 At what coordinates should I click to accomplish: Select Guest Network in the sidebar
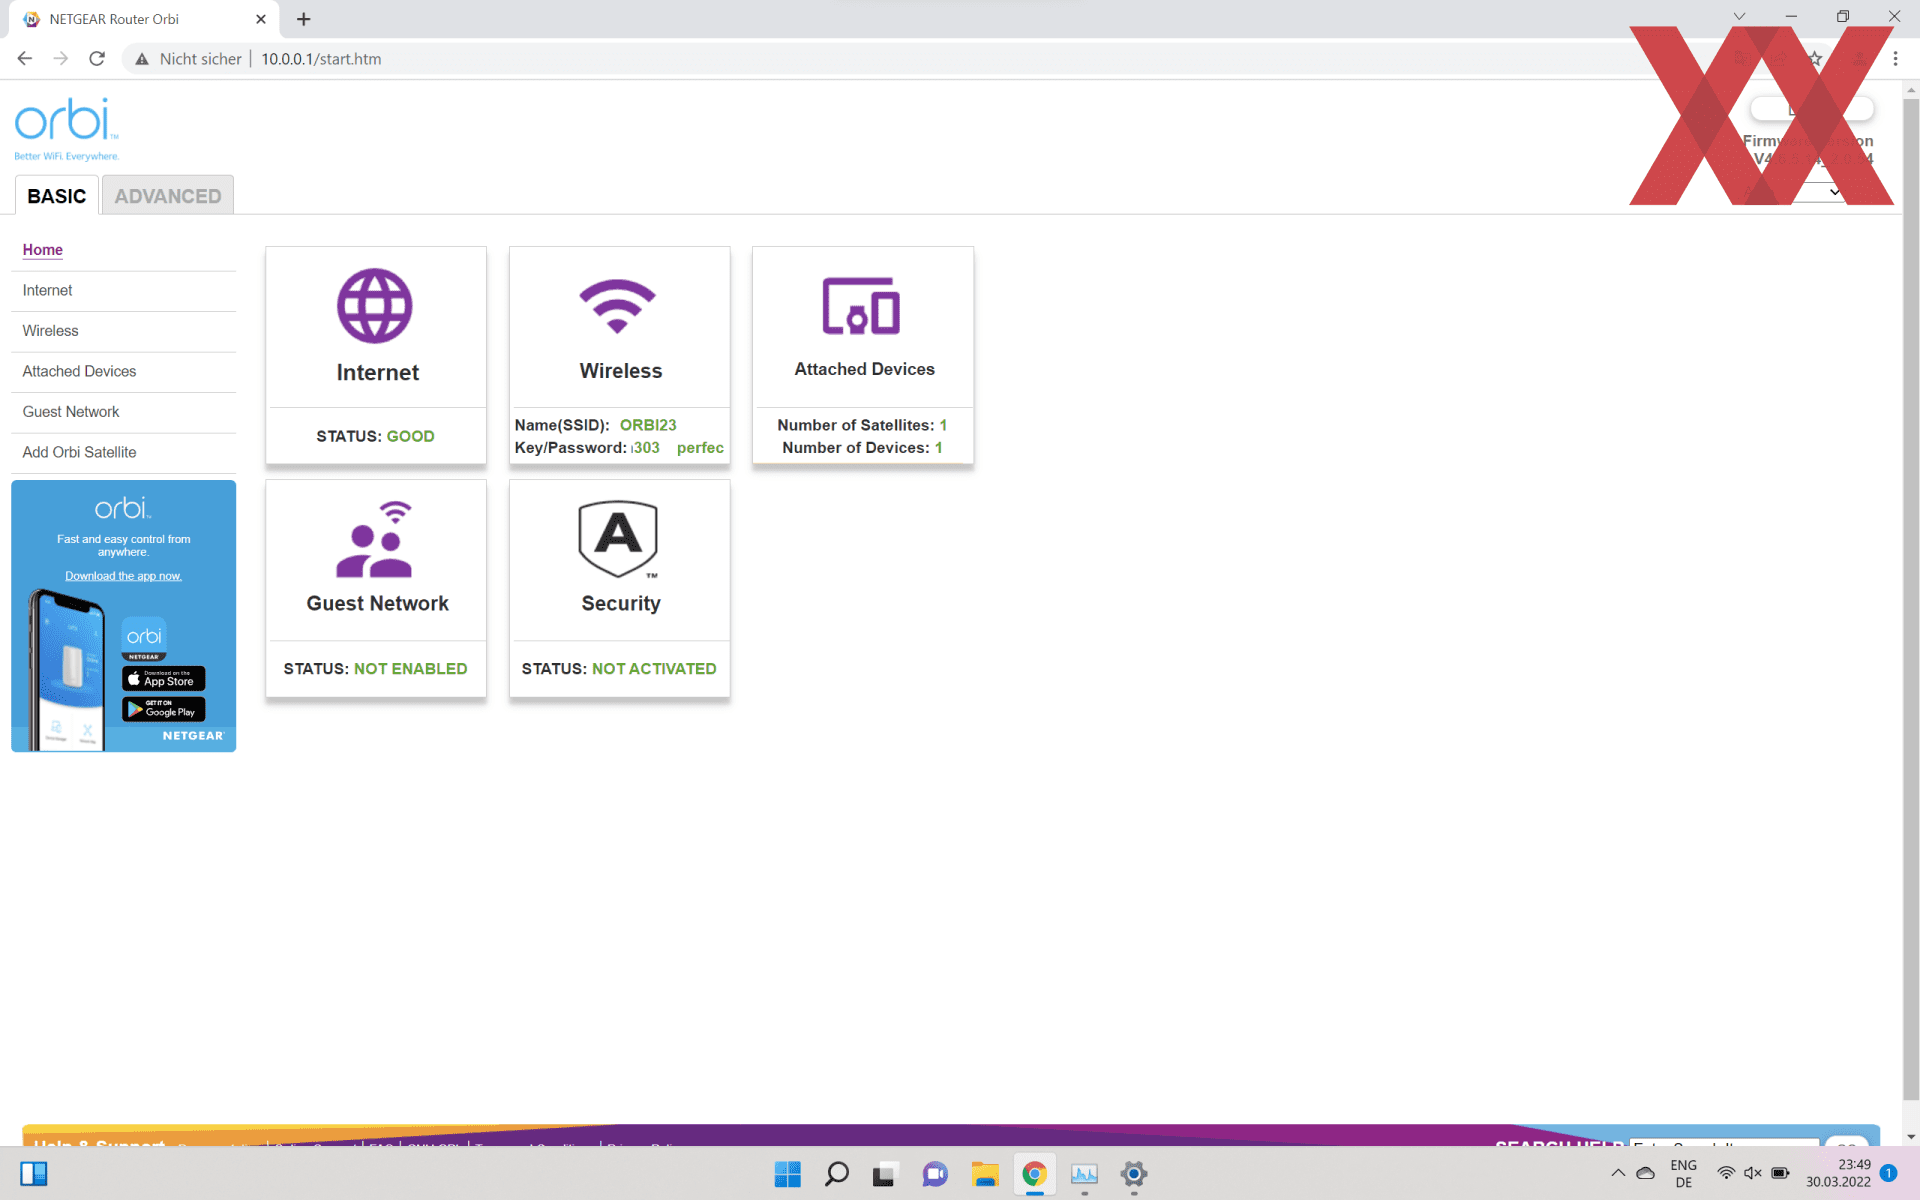click(x=71, y=412)
